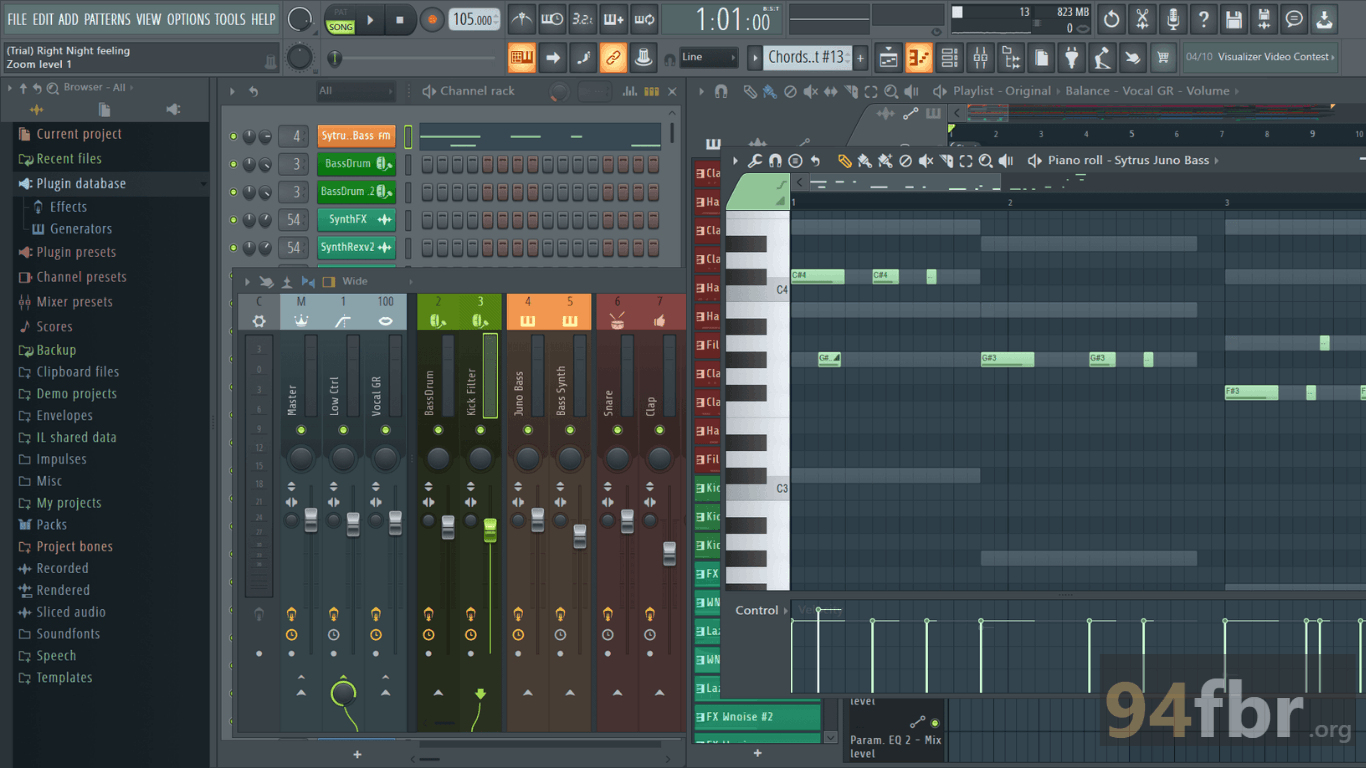Click the BassDrum .2 channel button

(356, 191)
